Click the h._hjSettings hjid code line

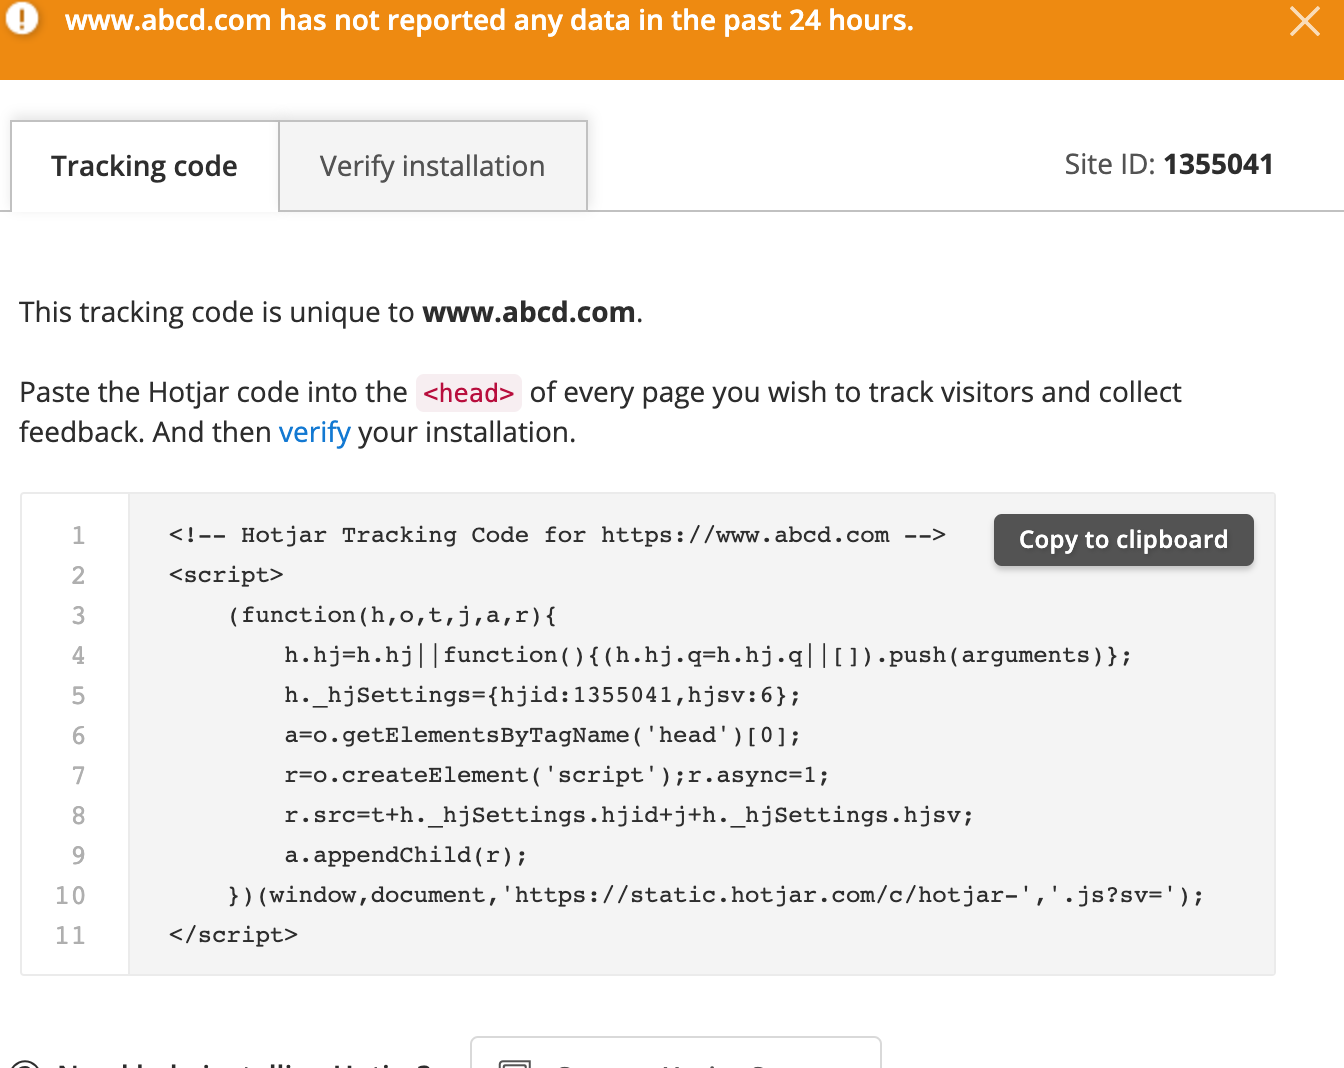pyautogui.click(x=542, y=695)
